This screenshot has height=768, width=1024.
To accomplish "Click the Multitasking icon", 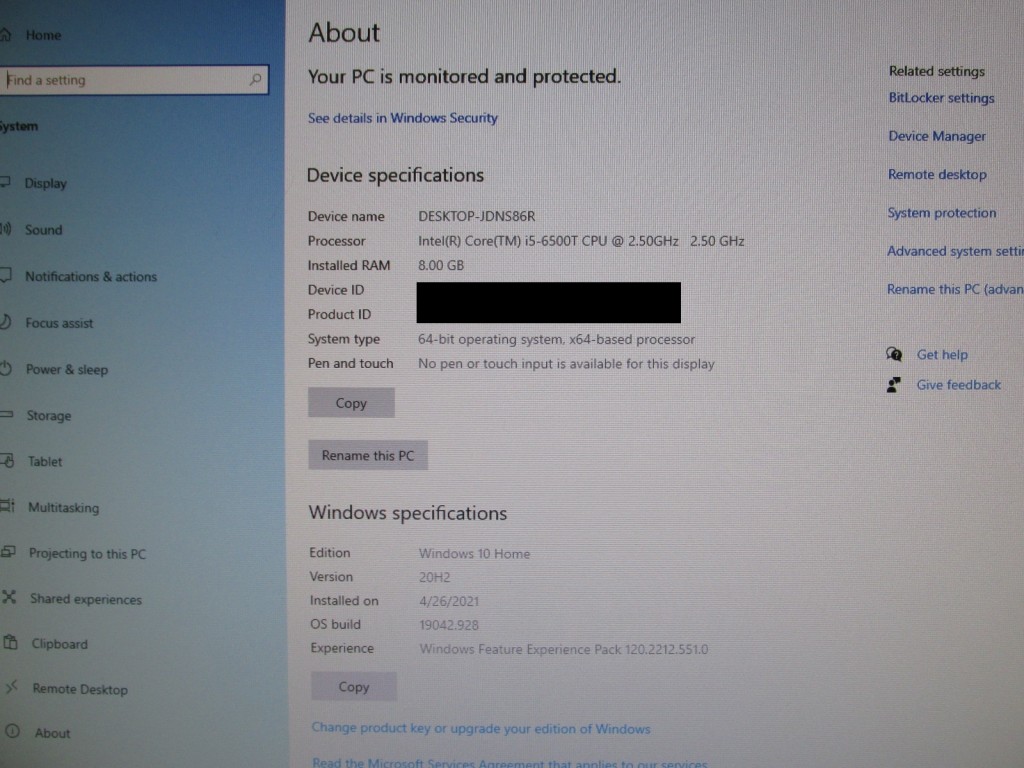I will (x=7, y=506).
